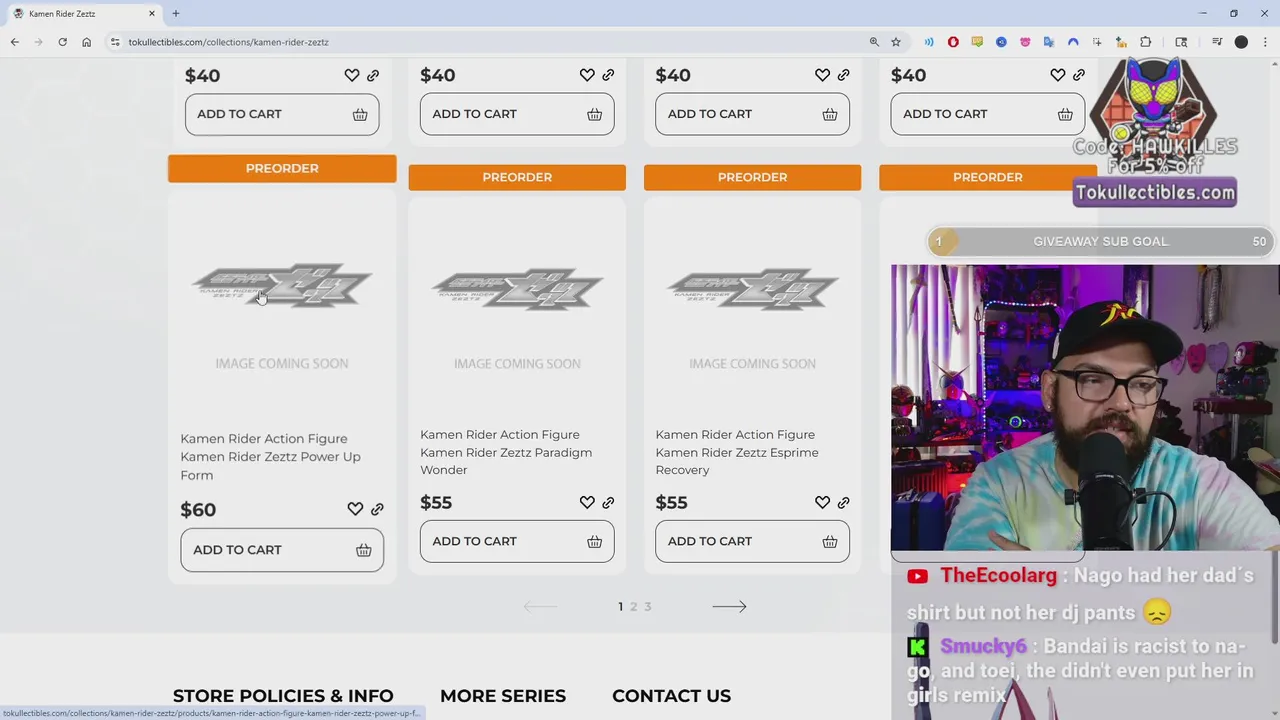Click the wishlist heart above Esprime Recovery
This screenshot has width=1280, height=720.
pos(822,75)
